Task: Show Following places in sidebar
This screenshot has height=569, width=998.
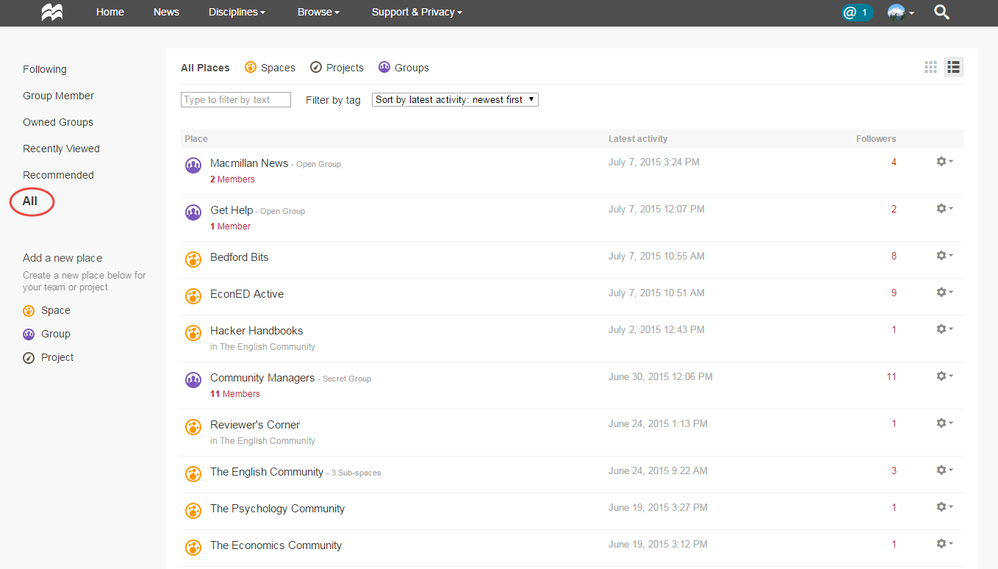Action: (x=45, y=69)
